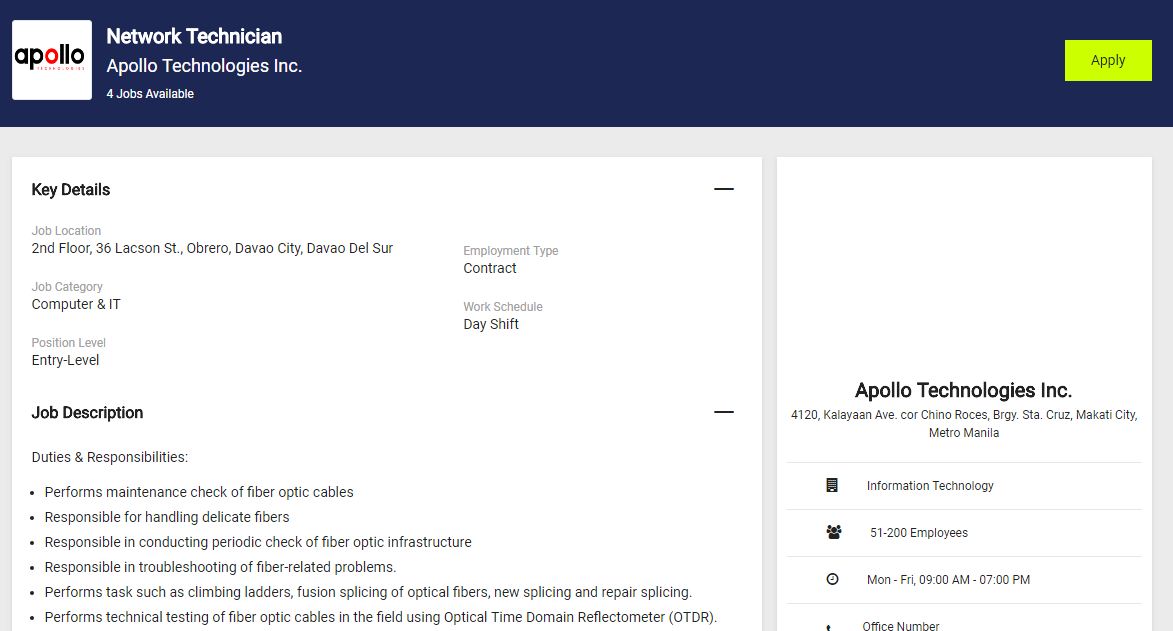Click the 51-200 Employees text
The width and height of the screenshot is (1173, 631).
pos(919,533)
